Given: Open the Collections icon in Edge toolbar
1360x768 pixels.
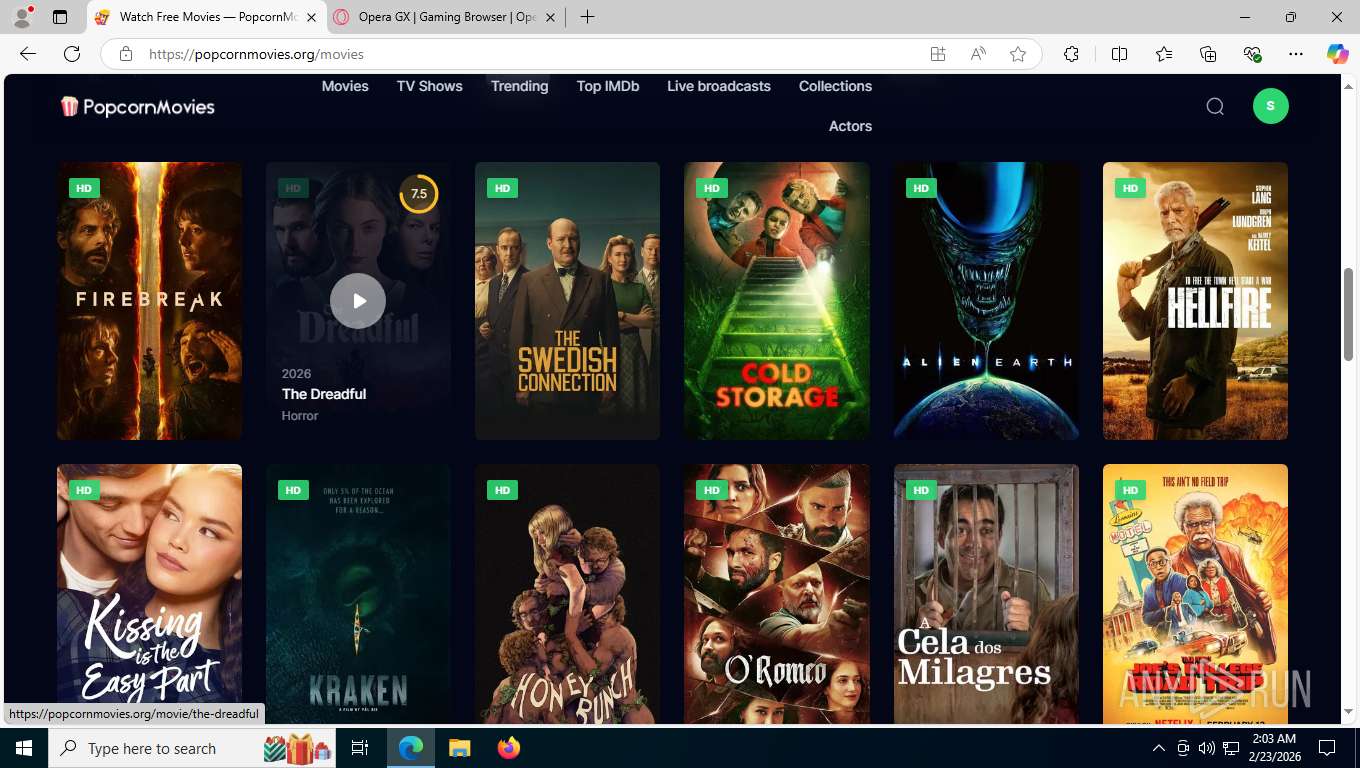Looking at the screenshot, I should pyautogui.click(x=1208, y=54).
